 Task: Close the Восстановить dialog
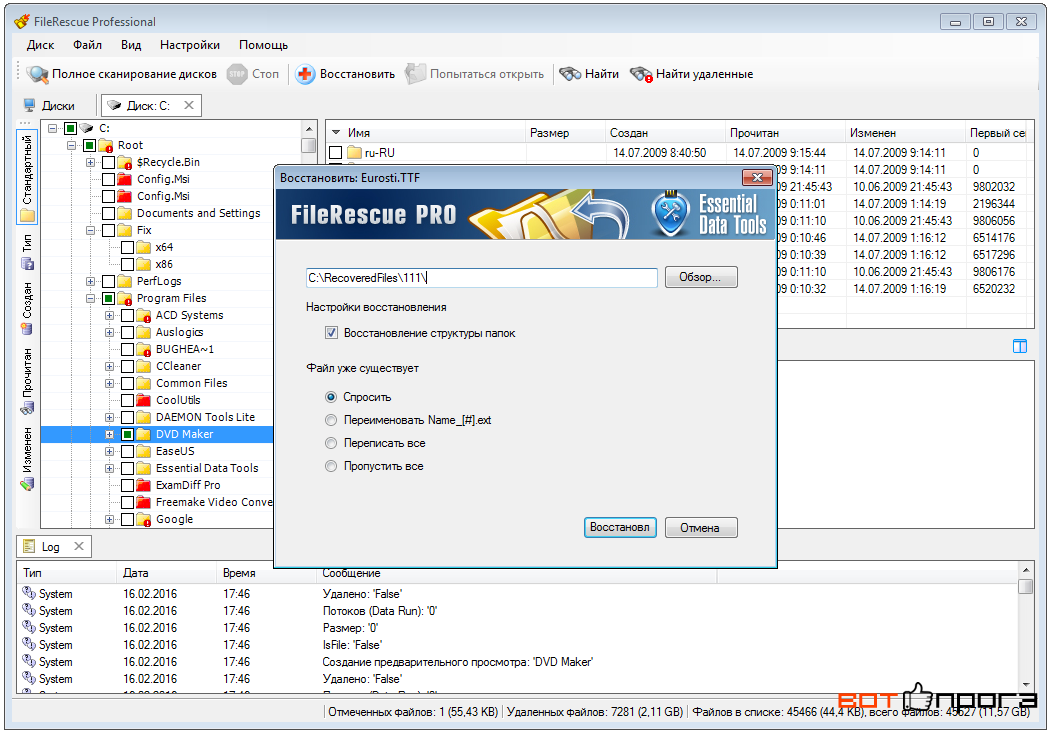coord(757,177)
